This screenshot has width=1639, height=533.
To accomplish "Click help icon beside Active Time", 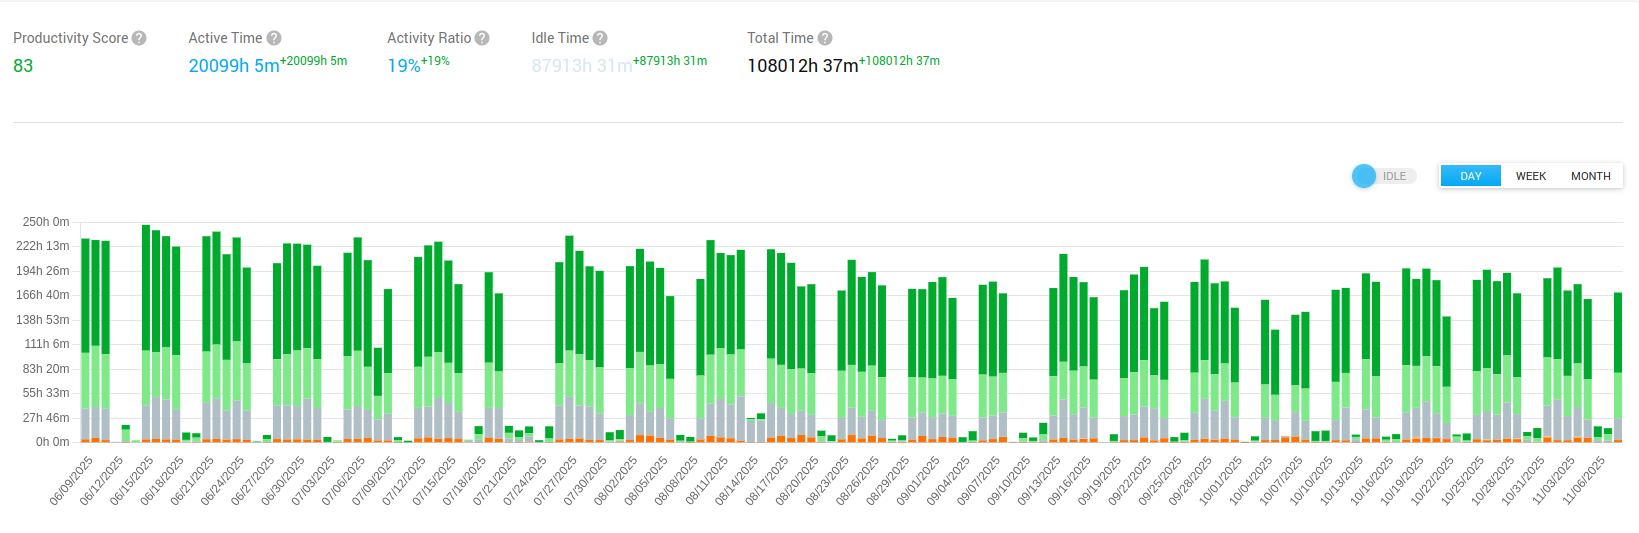I will 274,38.
